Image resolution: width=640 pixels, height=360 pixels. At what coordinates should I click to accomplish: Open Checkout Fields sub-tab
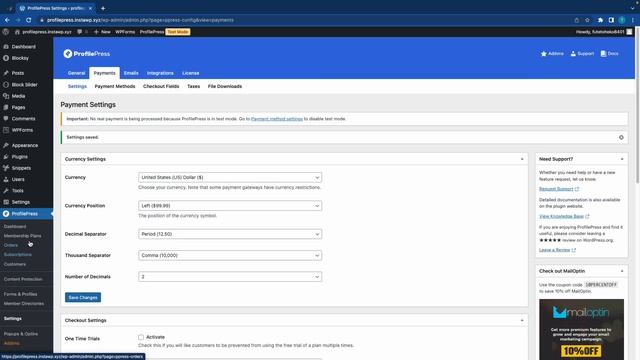point(161,87)
